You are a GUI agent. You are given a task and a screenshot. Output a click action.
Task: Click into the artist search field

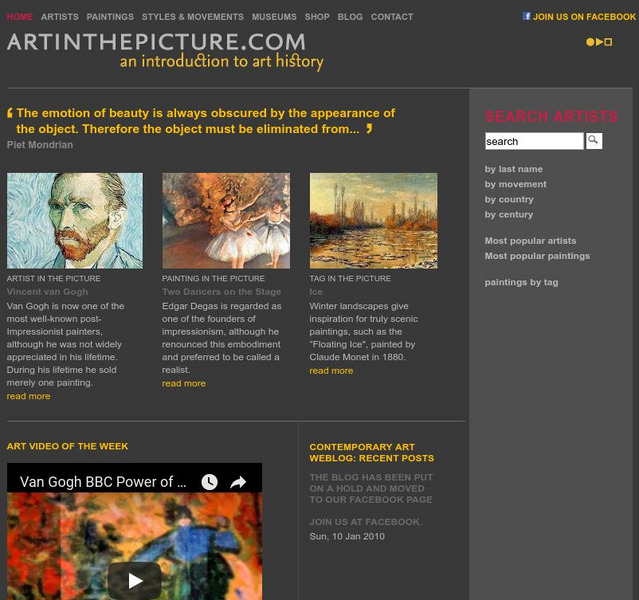(x=534, y=141)
